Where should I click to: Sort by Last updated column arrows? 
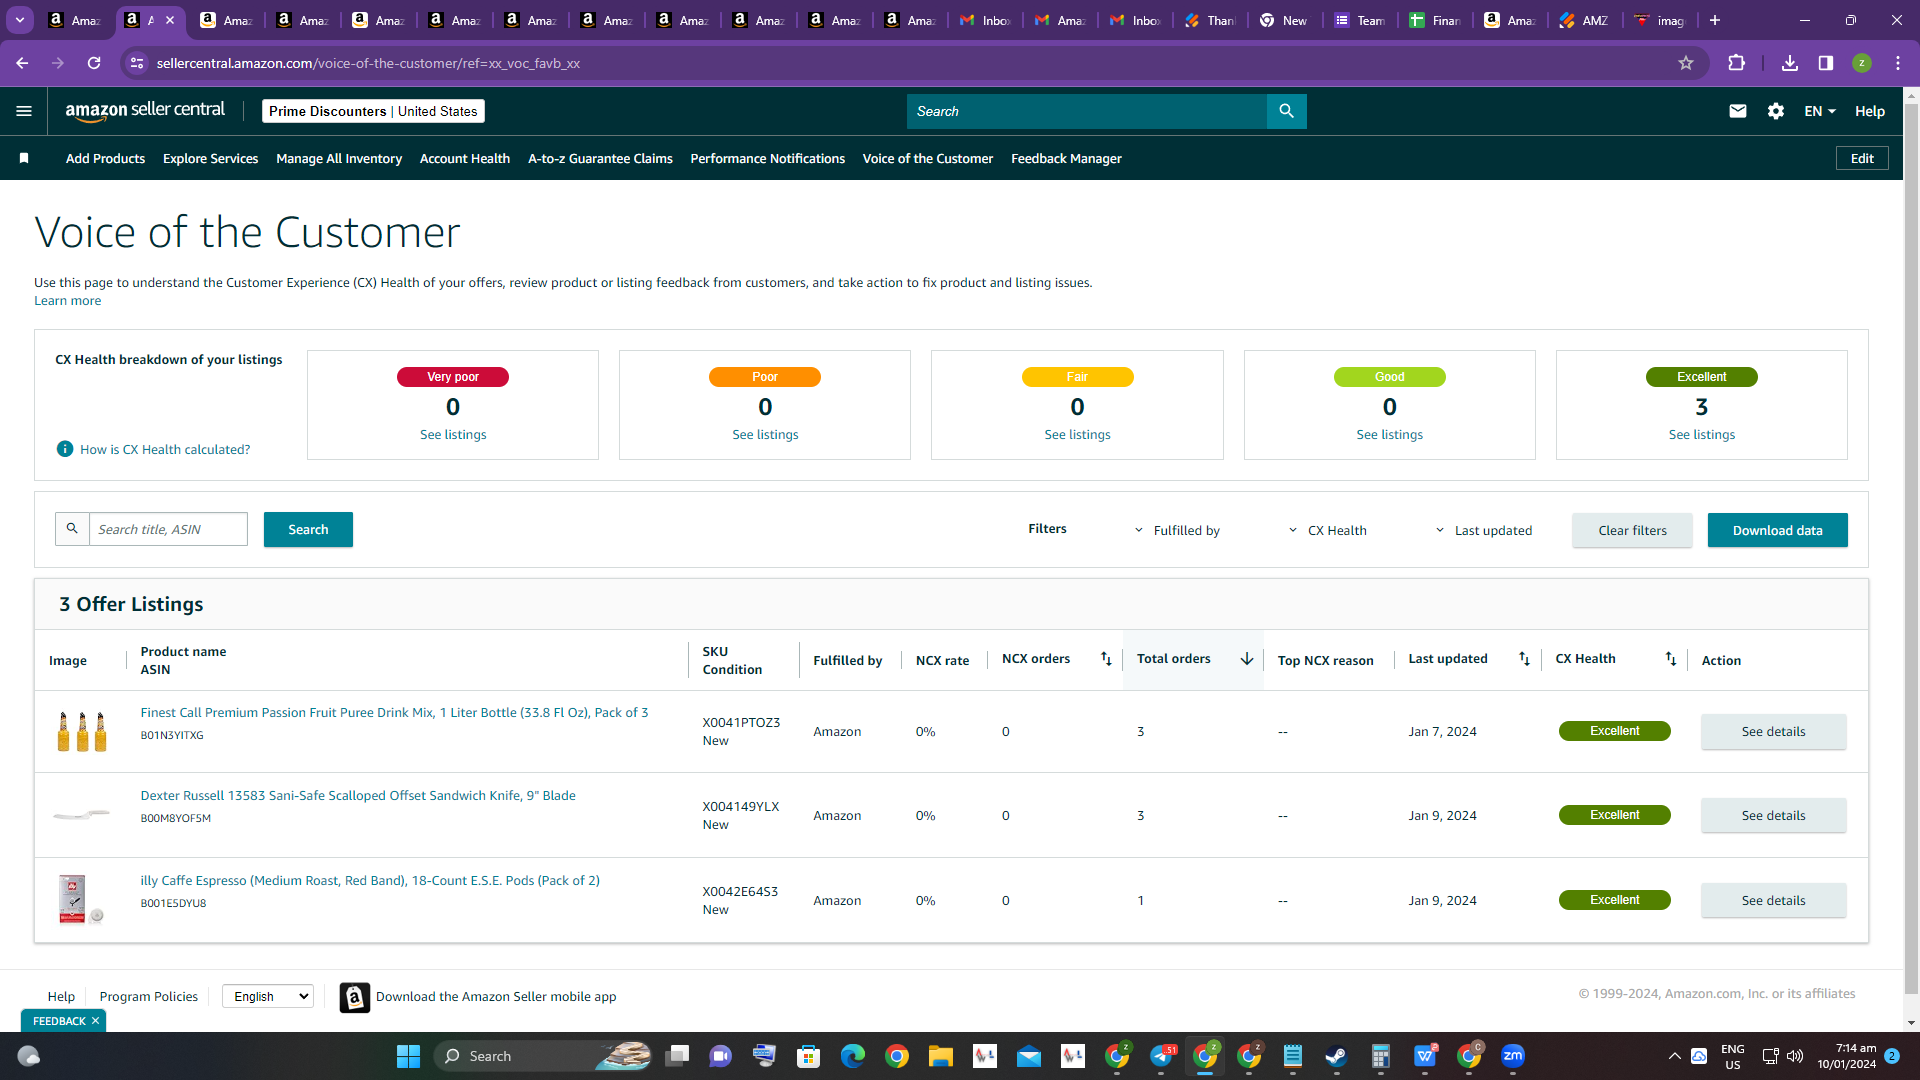click(x=1524, y=658)
